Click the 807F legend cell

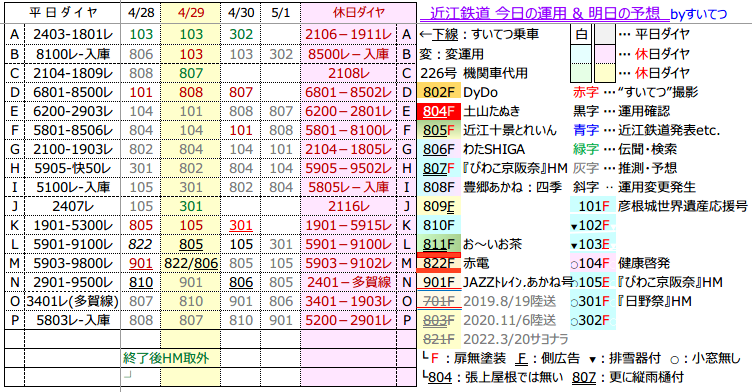[x=438, y=168]
